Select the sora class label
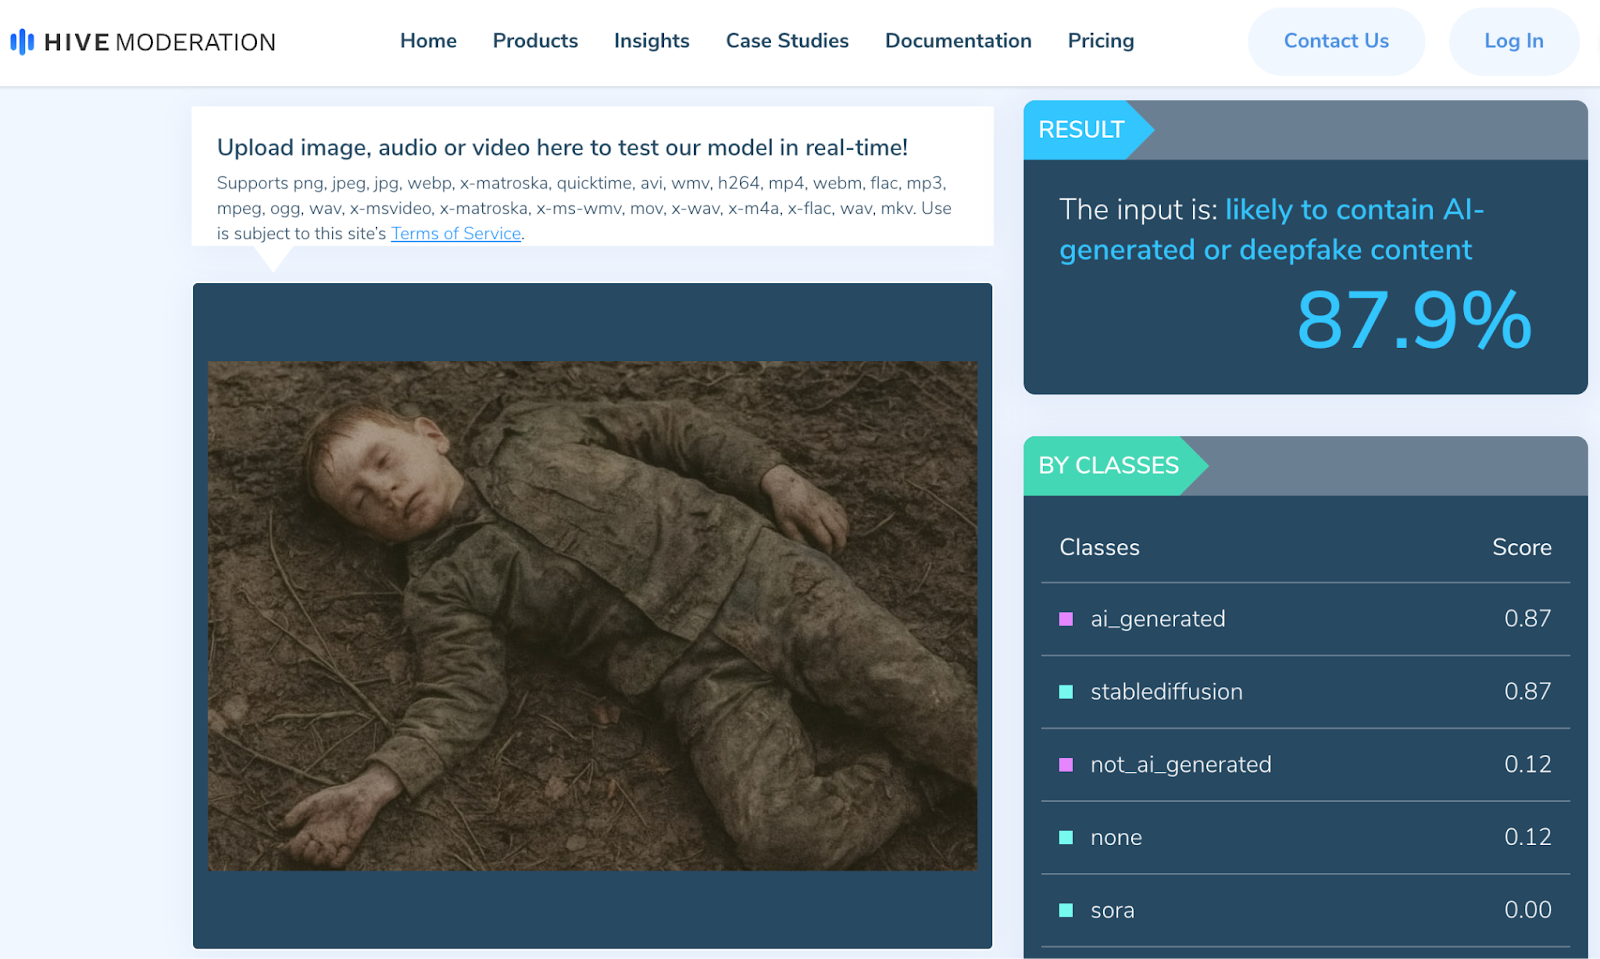Screen dimensions: 1600x959 tap(1112, 911)
